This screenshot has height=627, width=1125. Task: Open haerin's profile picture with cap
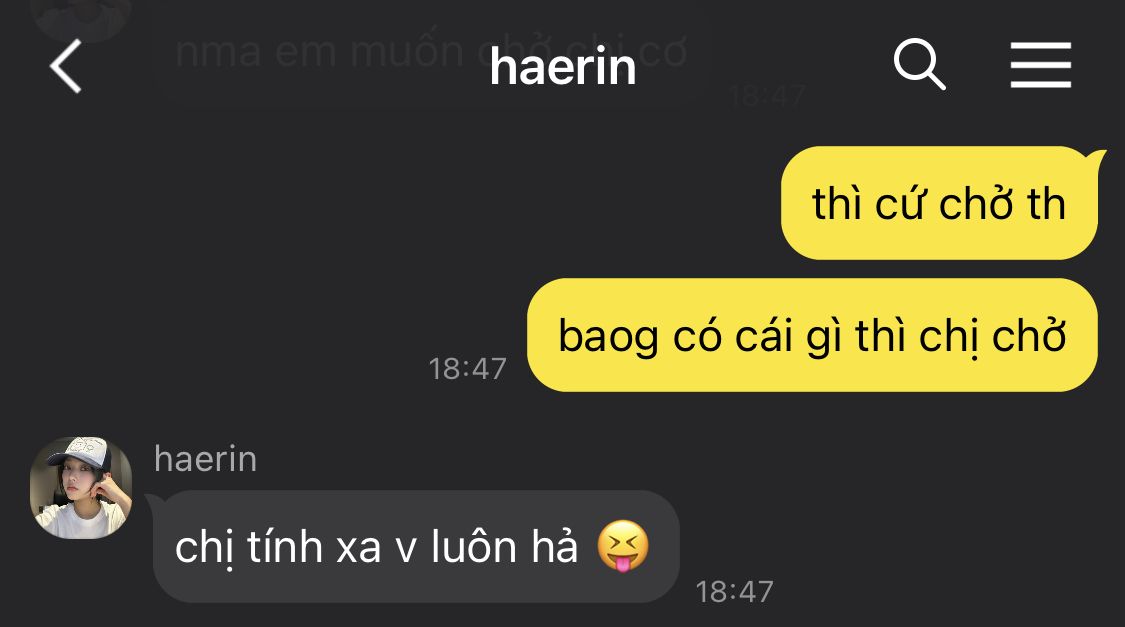pyautogui.click(x=81, y=488)
